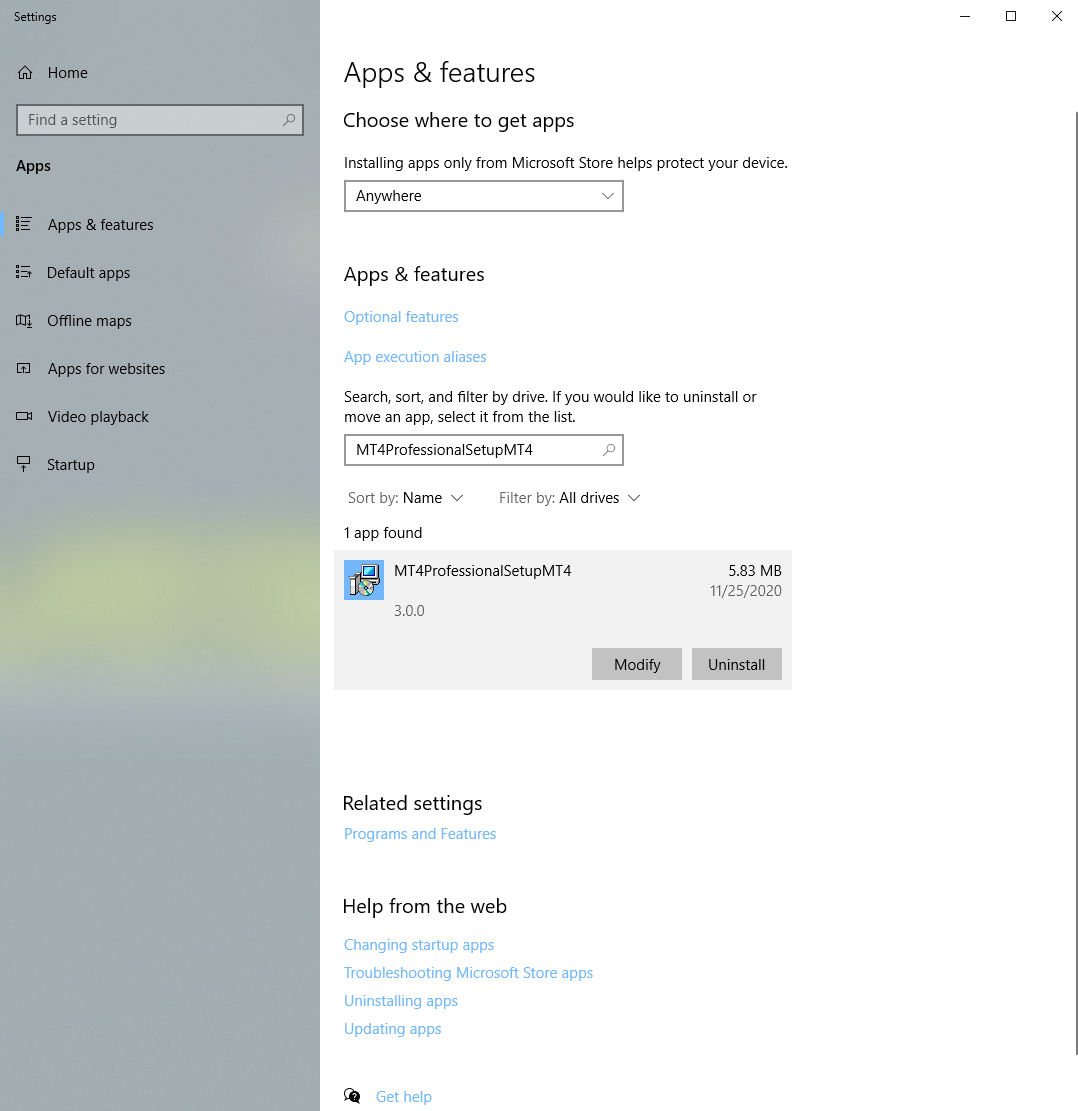Open Uninstalling apps help link
The height and width of the screenshot is (1111, 1078).
click(x=400, y=1000)
